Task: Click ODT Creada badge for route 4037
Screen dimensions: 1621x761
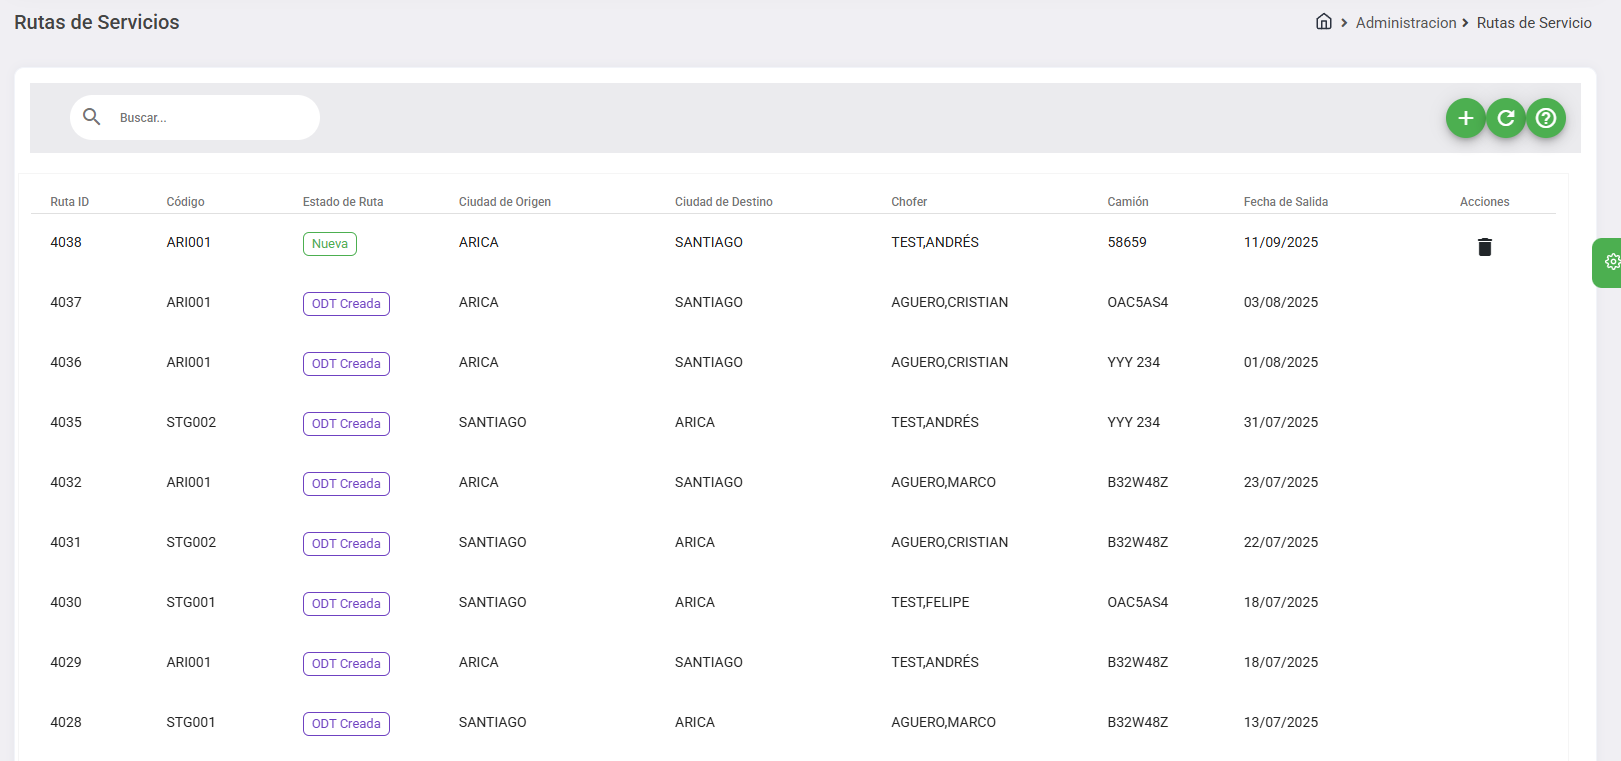Action: click(x=346, y=304)
